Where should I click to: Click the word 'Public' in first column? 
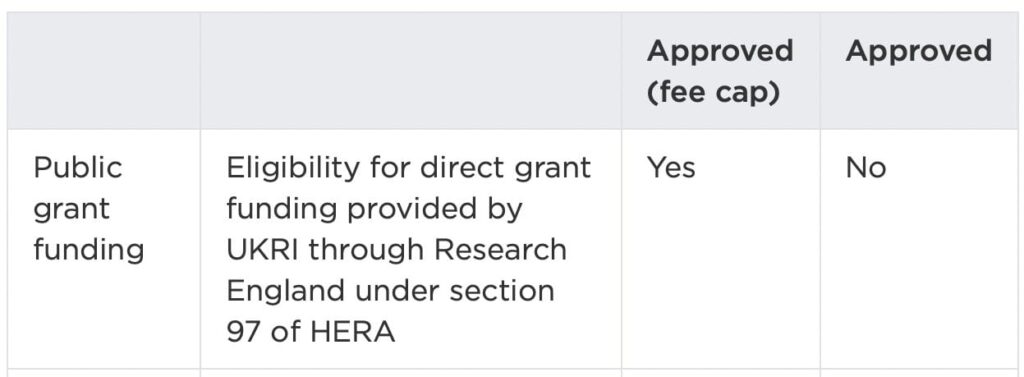point(78,168)
